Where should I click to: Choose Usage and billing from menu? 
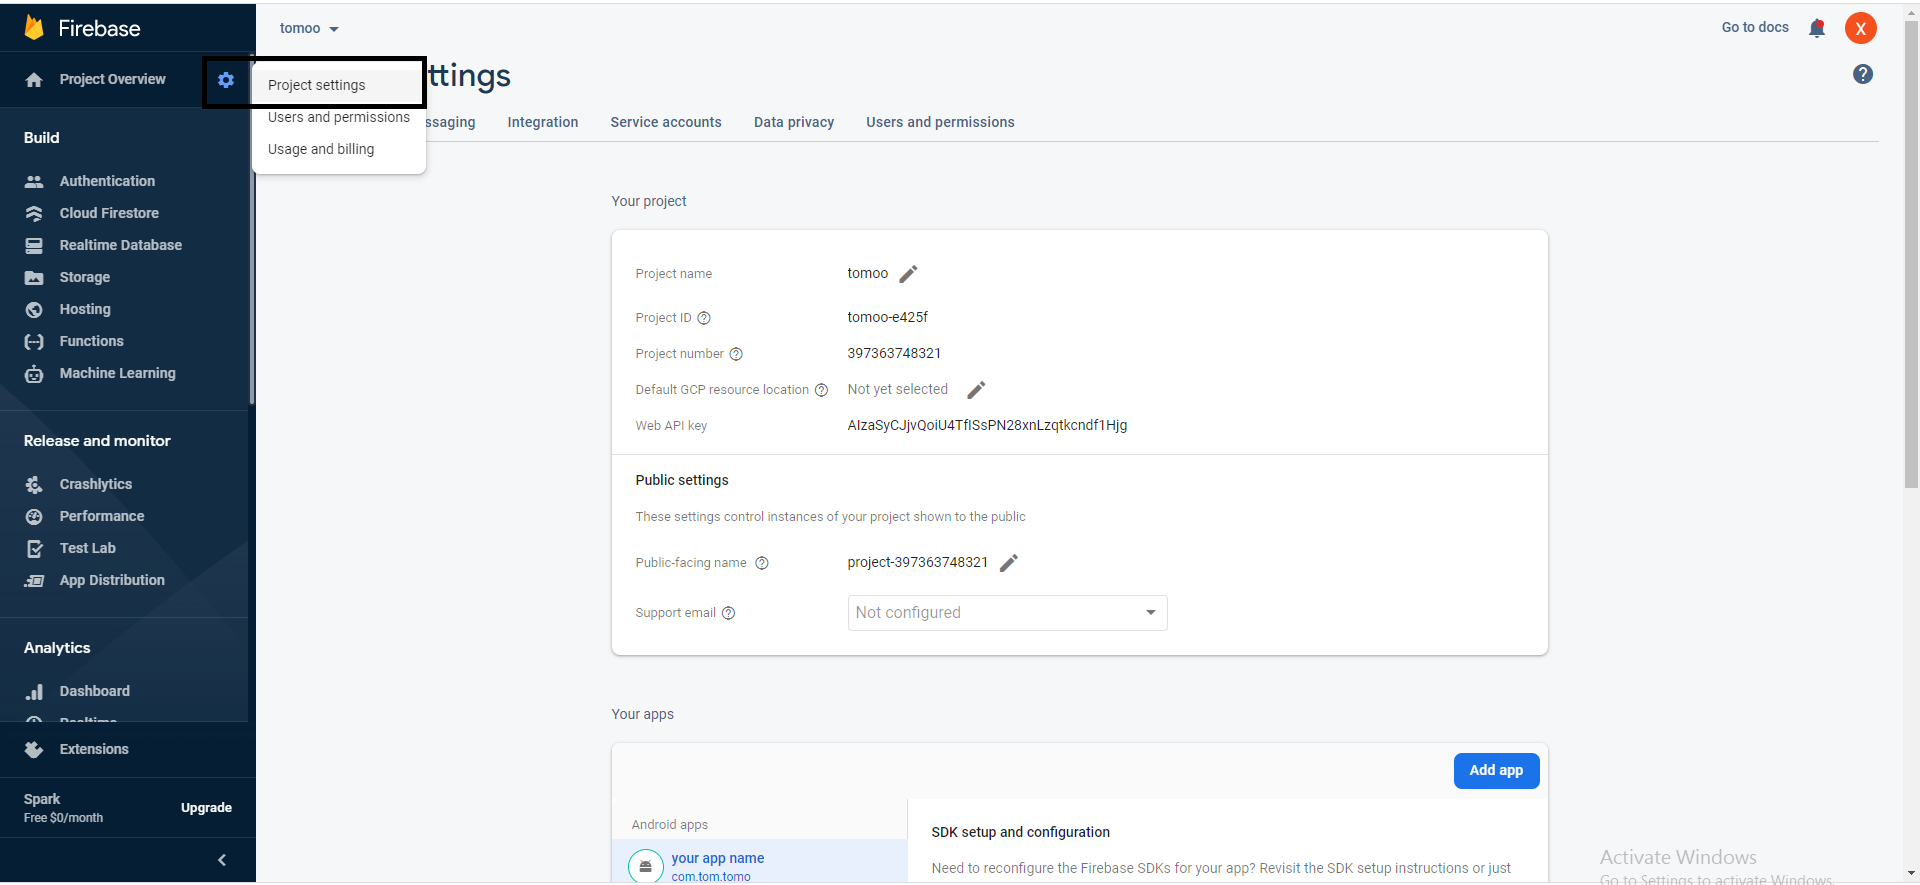(x=321, y=149)
